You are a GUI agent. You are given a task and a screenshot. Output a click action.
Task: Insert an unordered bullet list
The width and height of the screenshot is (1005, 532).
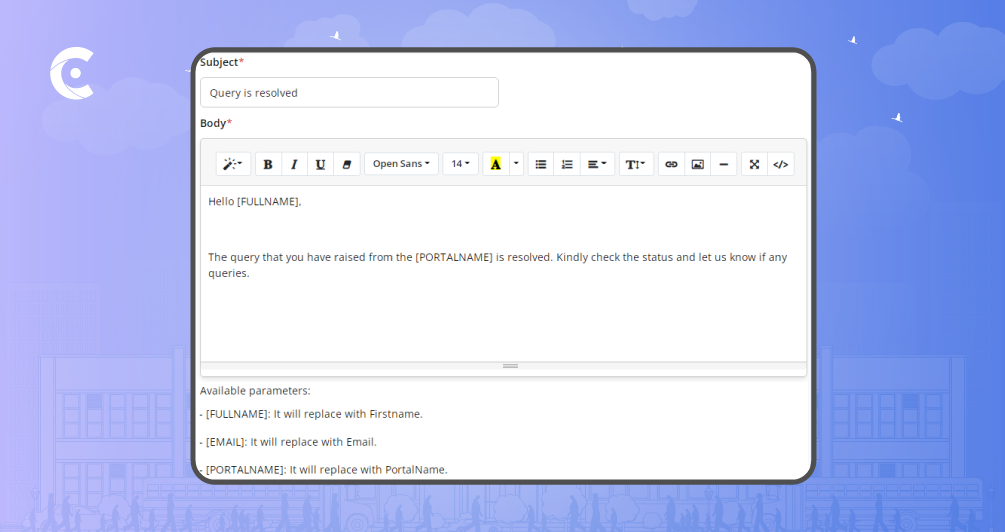point(541,164)
